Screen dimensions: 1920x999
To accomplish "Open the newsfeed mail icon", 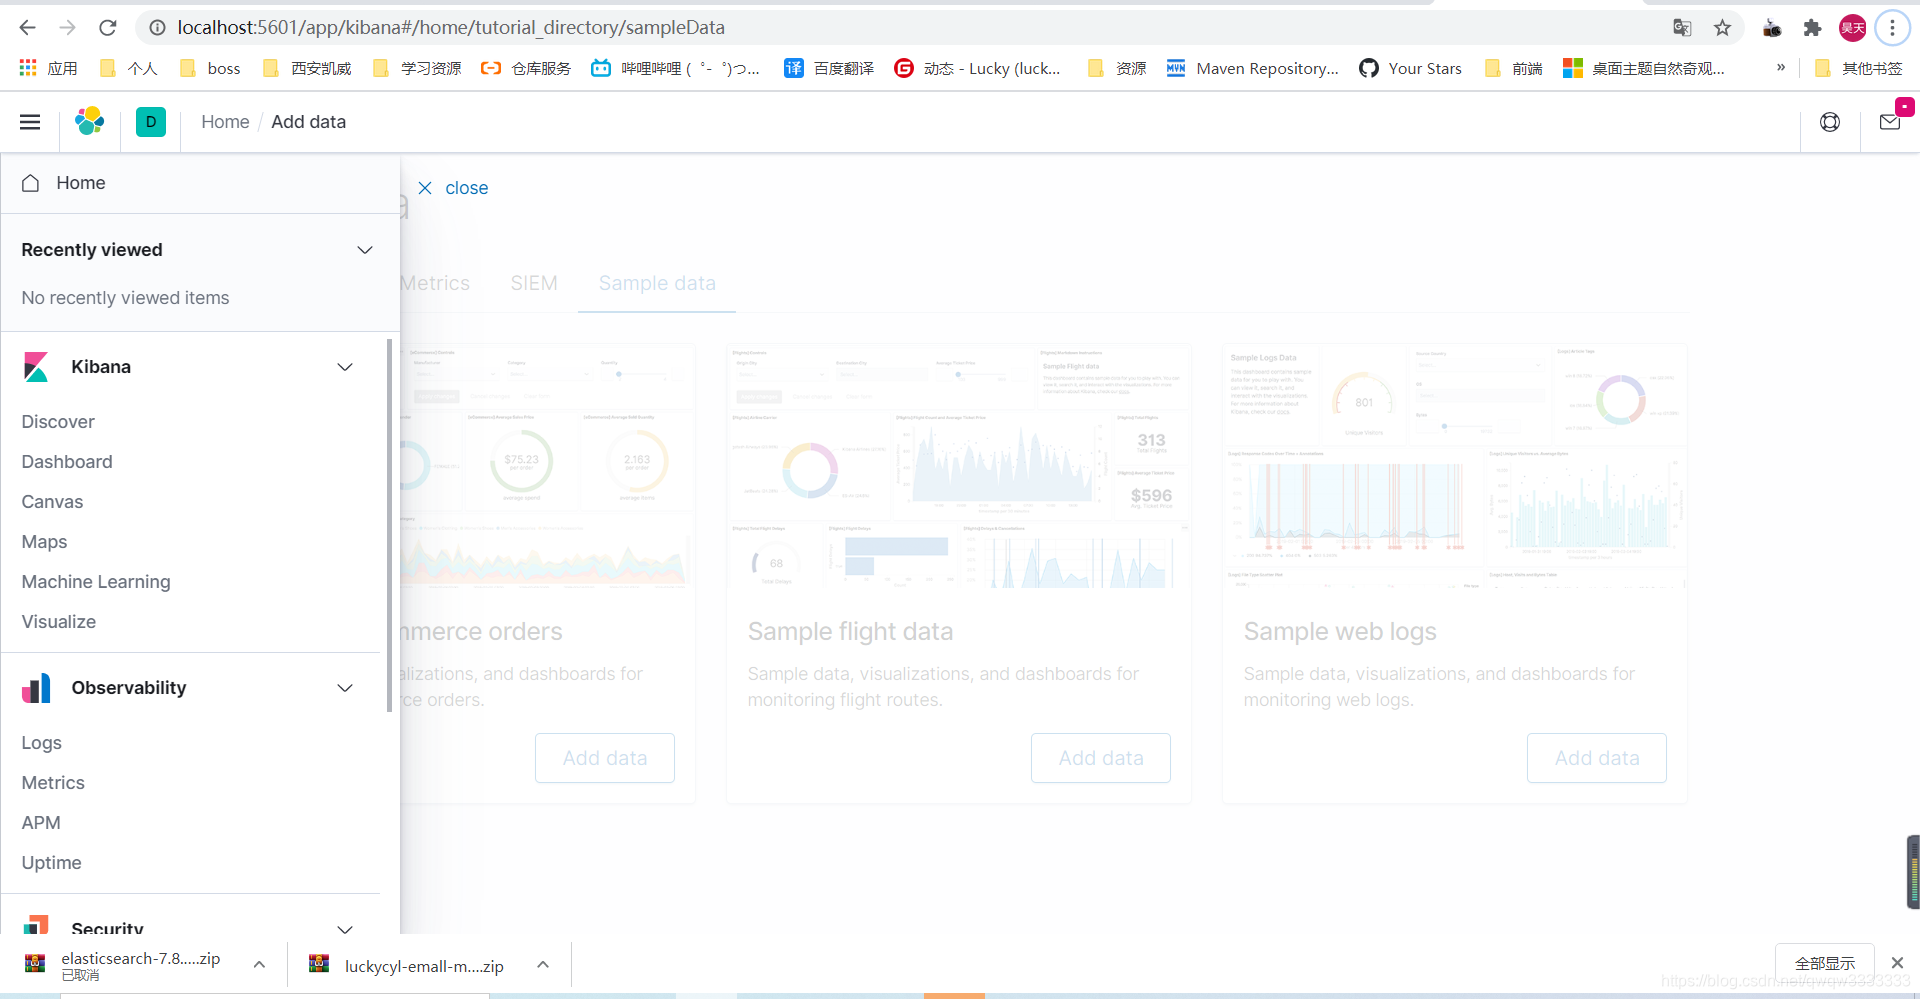I will click(1890, 122).
